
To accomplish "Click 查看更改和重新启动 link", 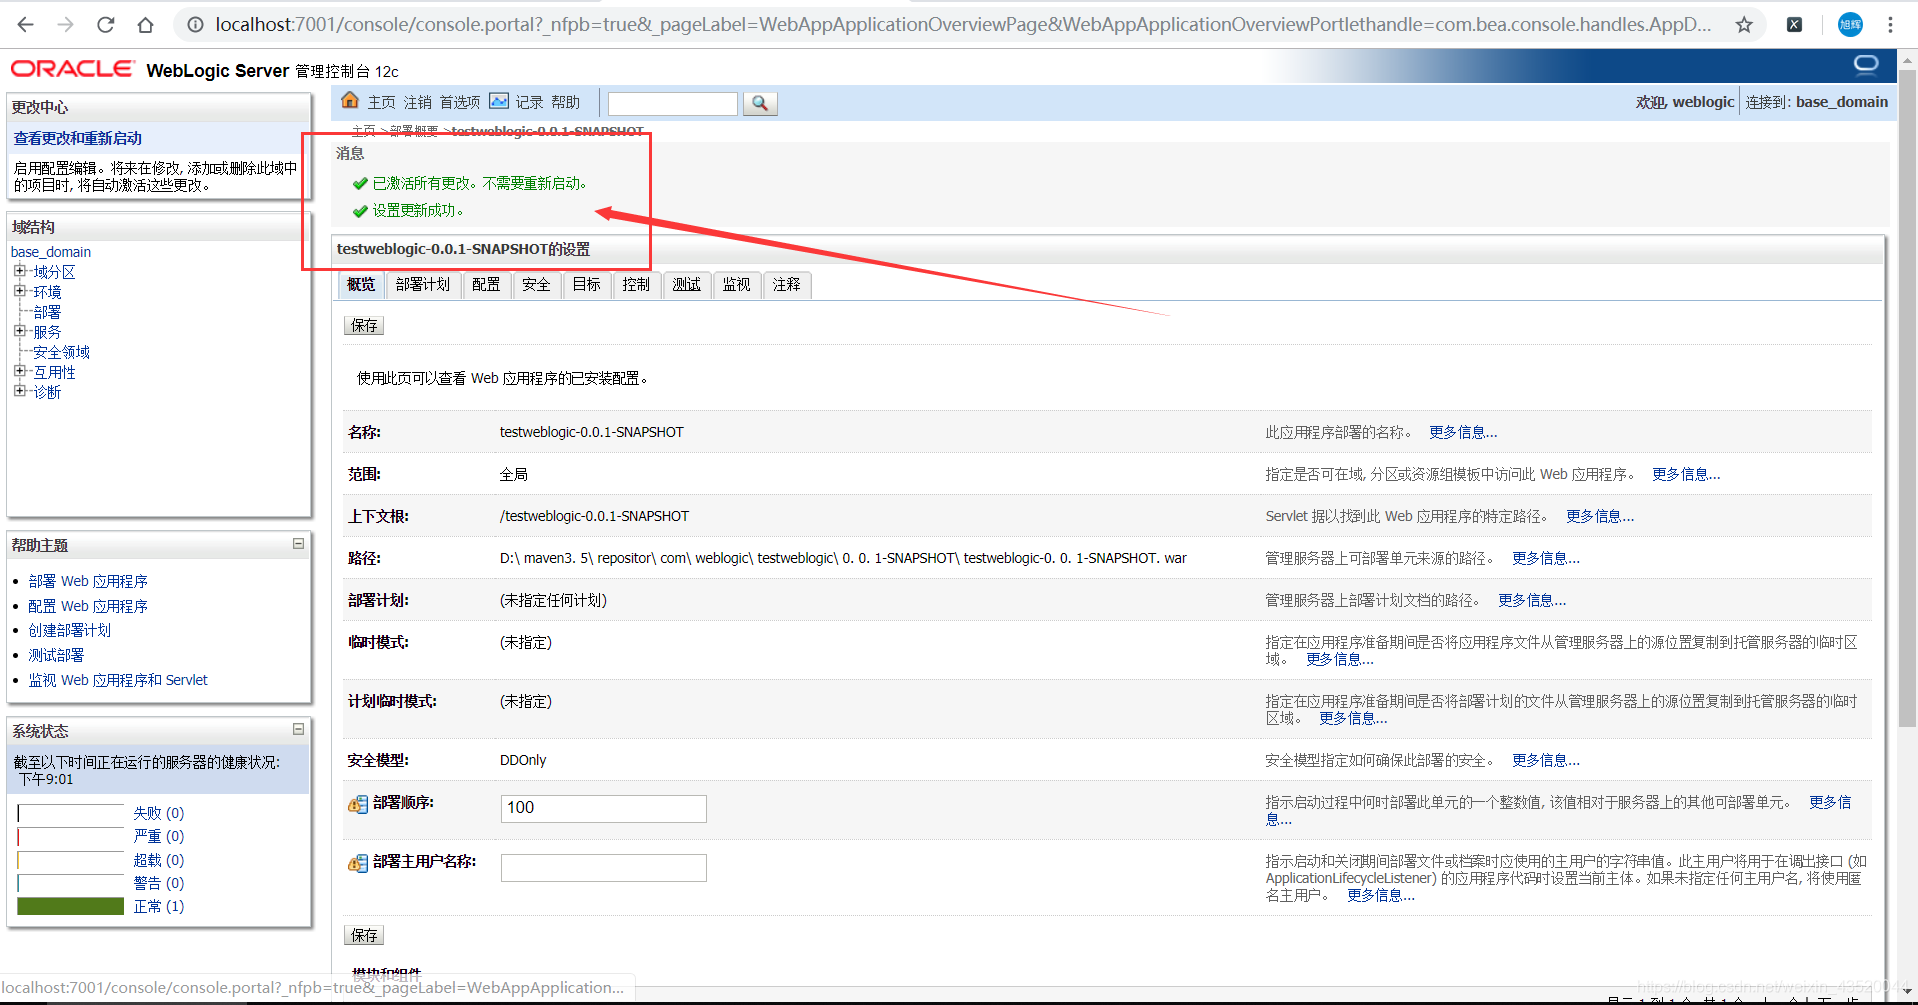I will (x=78, y=138).
